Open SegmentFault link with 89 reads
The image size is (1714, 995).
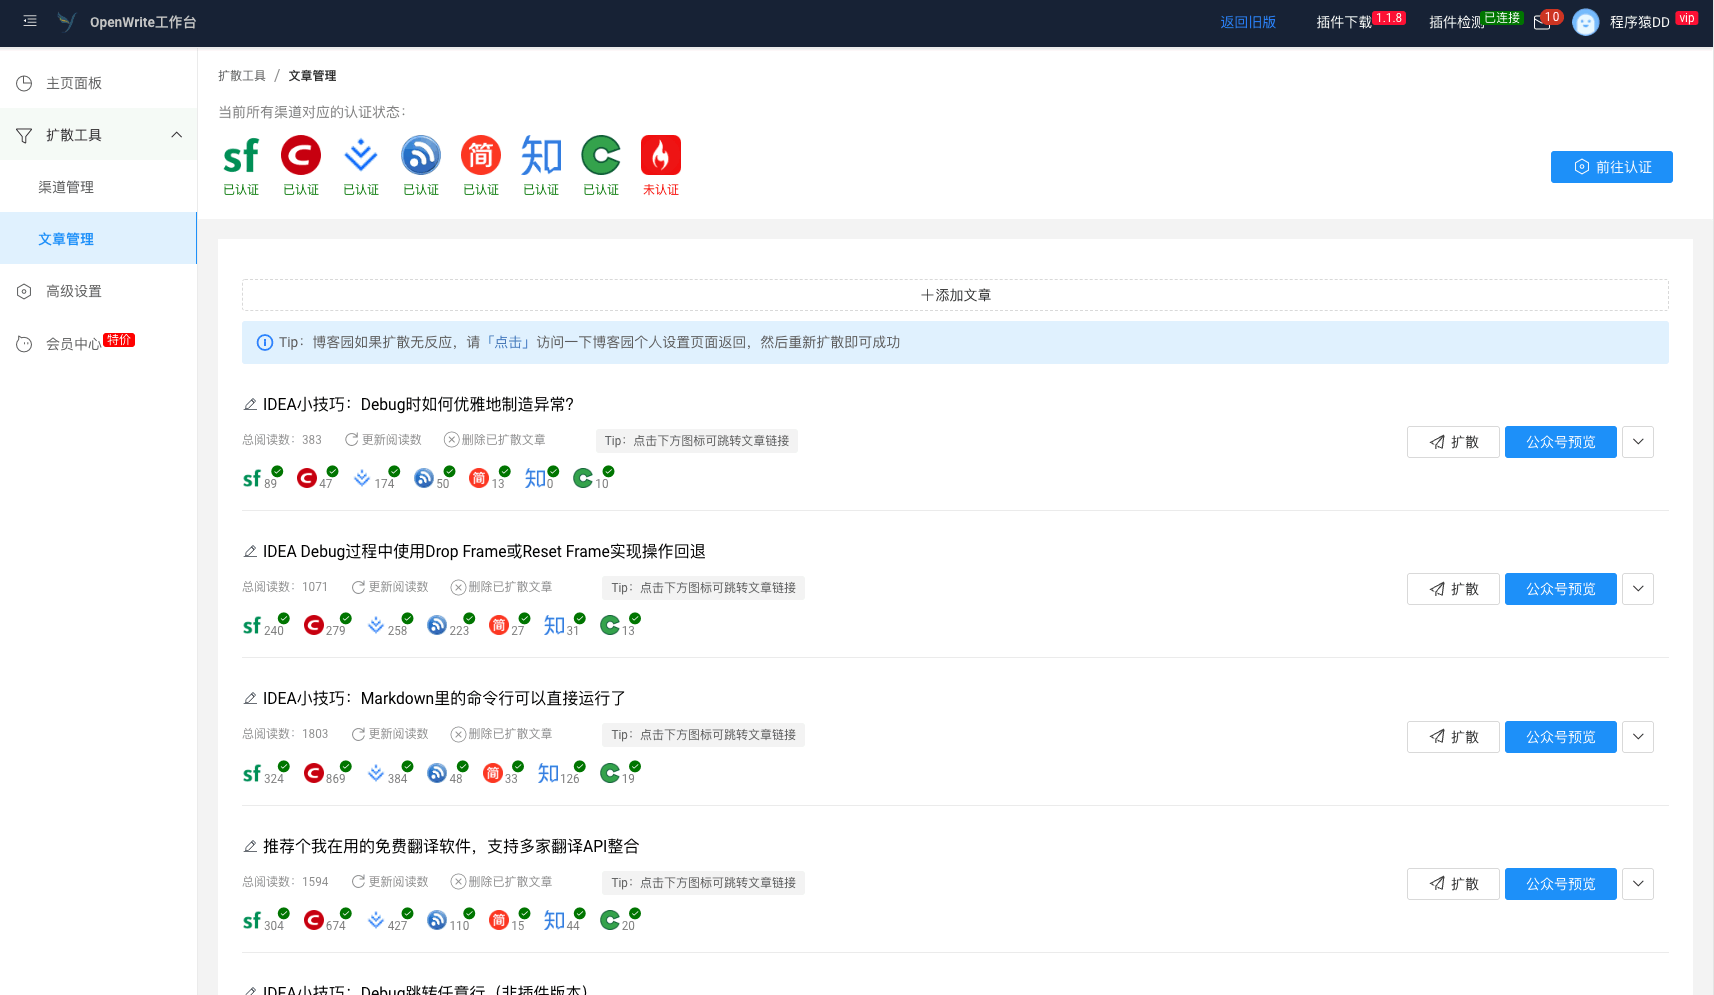[x=252, y=478]
